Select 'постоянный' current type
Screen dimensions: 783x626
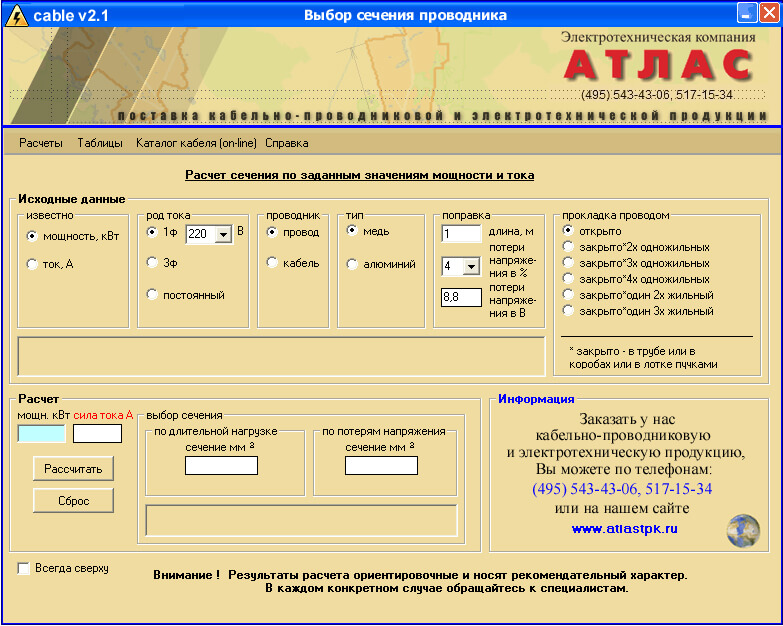[x=152, y=295]
